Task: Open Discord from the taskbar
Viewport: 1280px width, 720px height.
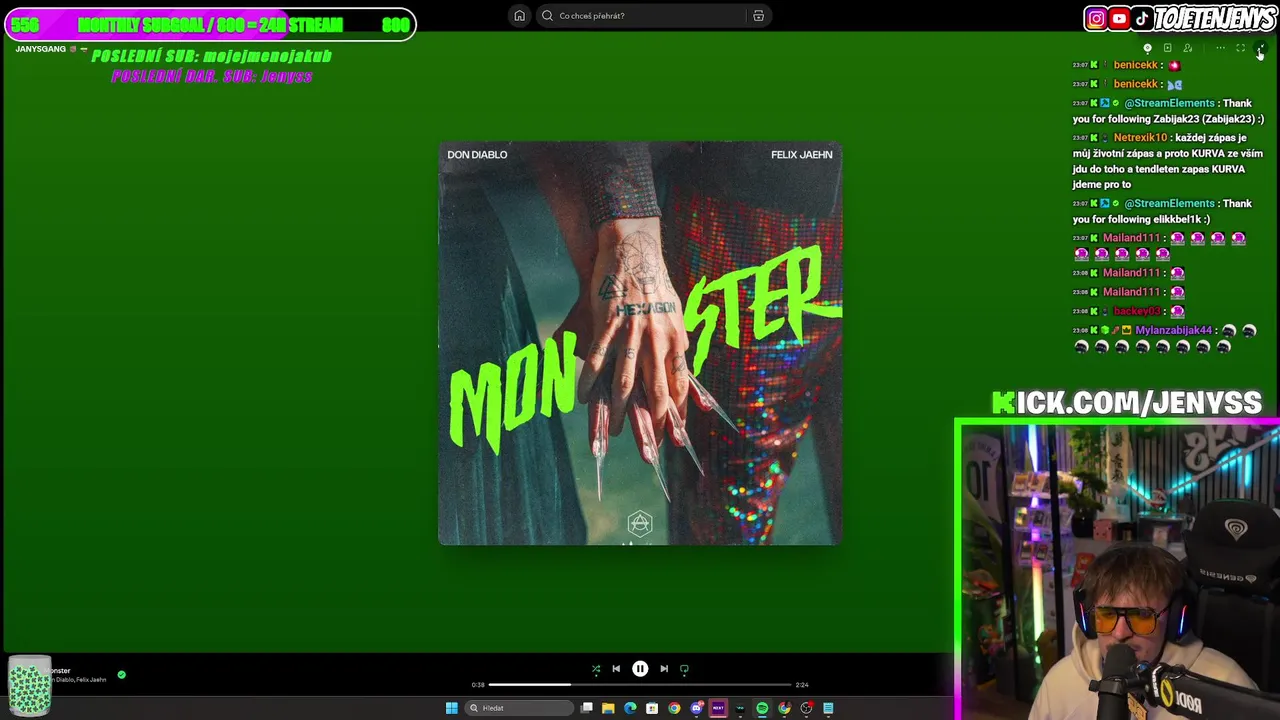Action: [697, 708]
